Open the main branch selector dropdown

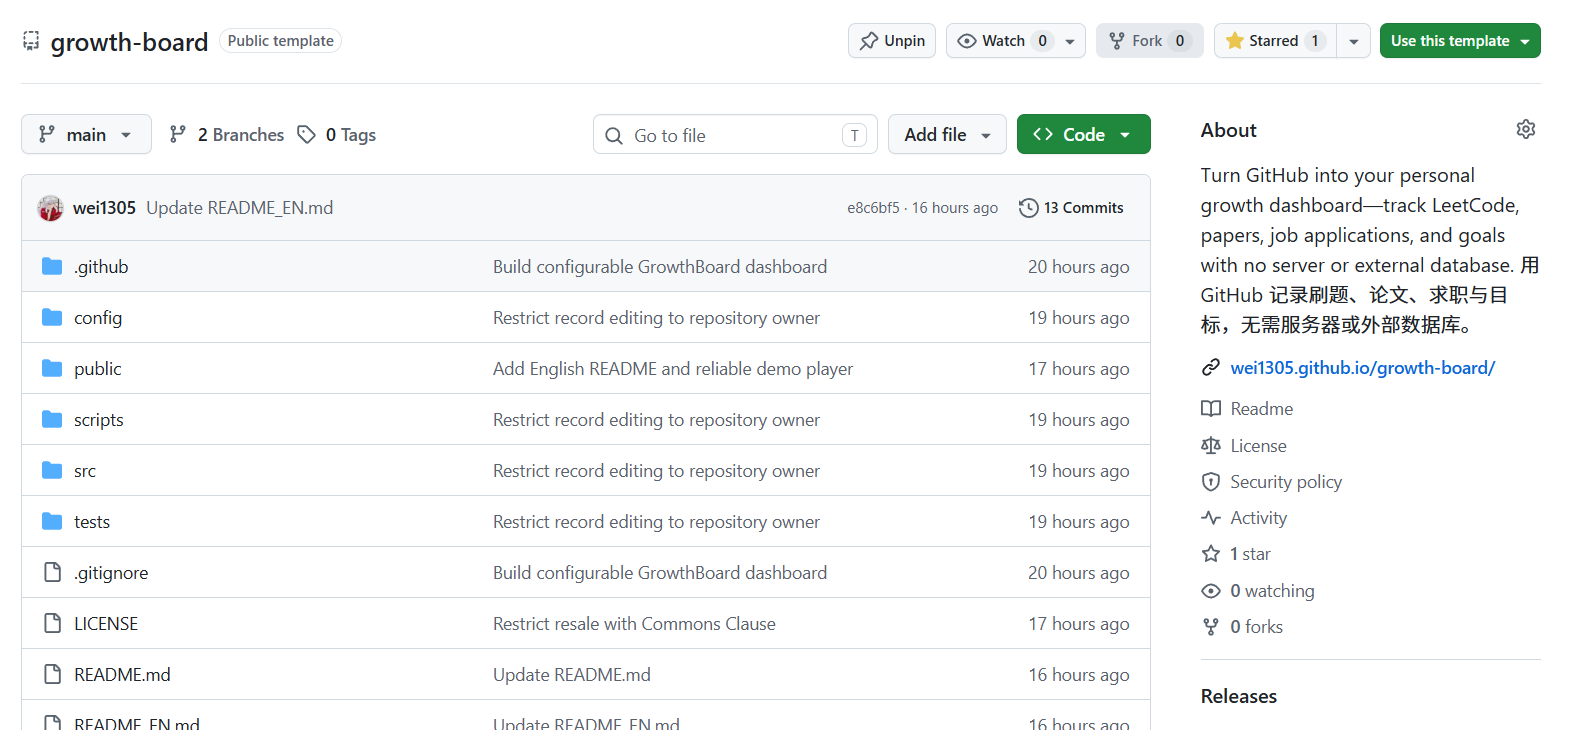point(86,134)
